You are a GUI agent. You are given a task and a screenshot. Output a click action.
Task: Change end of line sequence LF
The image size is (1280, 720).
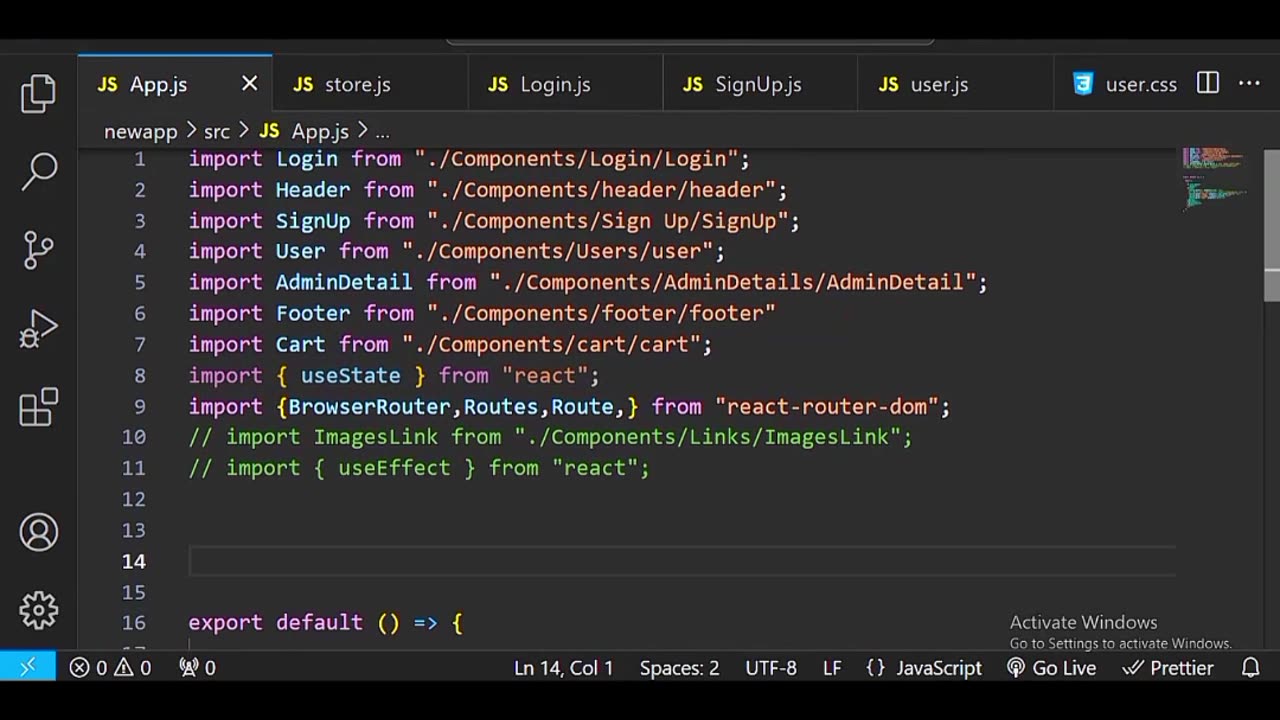[x=832, y=667]
